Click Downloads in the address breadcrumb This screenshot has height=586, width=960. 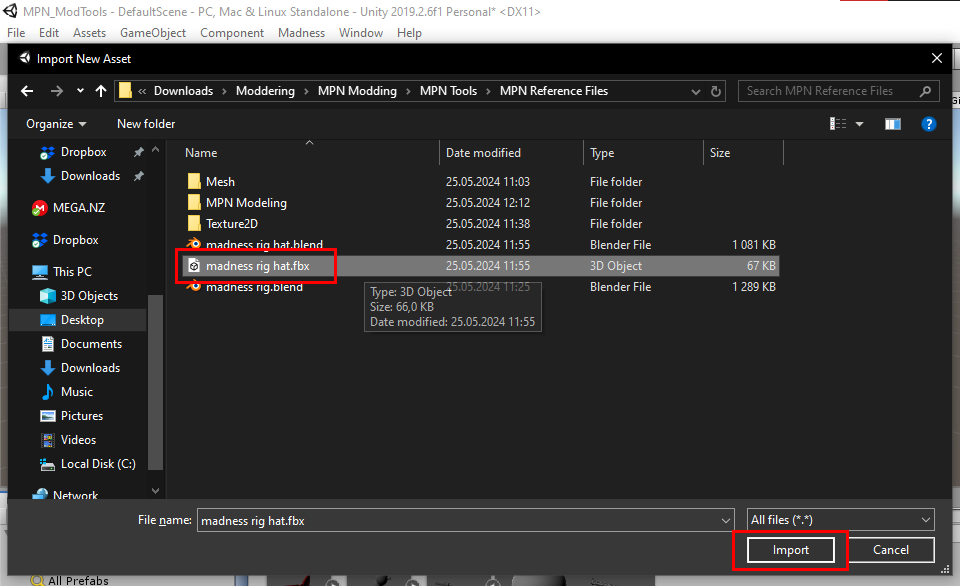(183, 91)
